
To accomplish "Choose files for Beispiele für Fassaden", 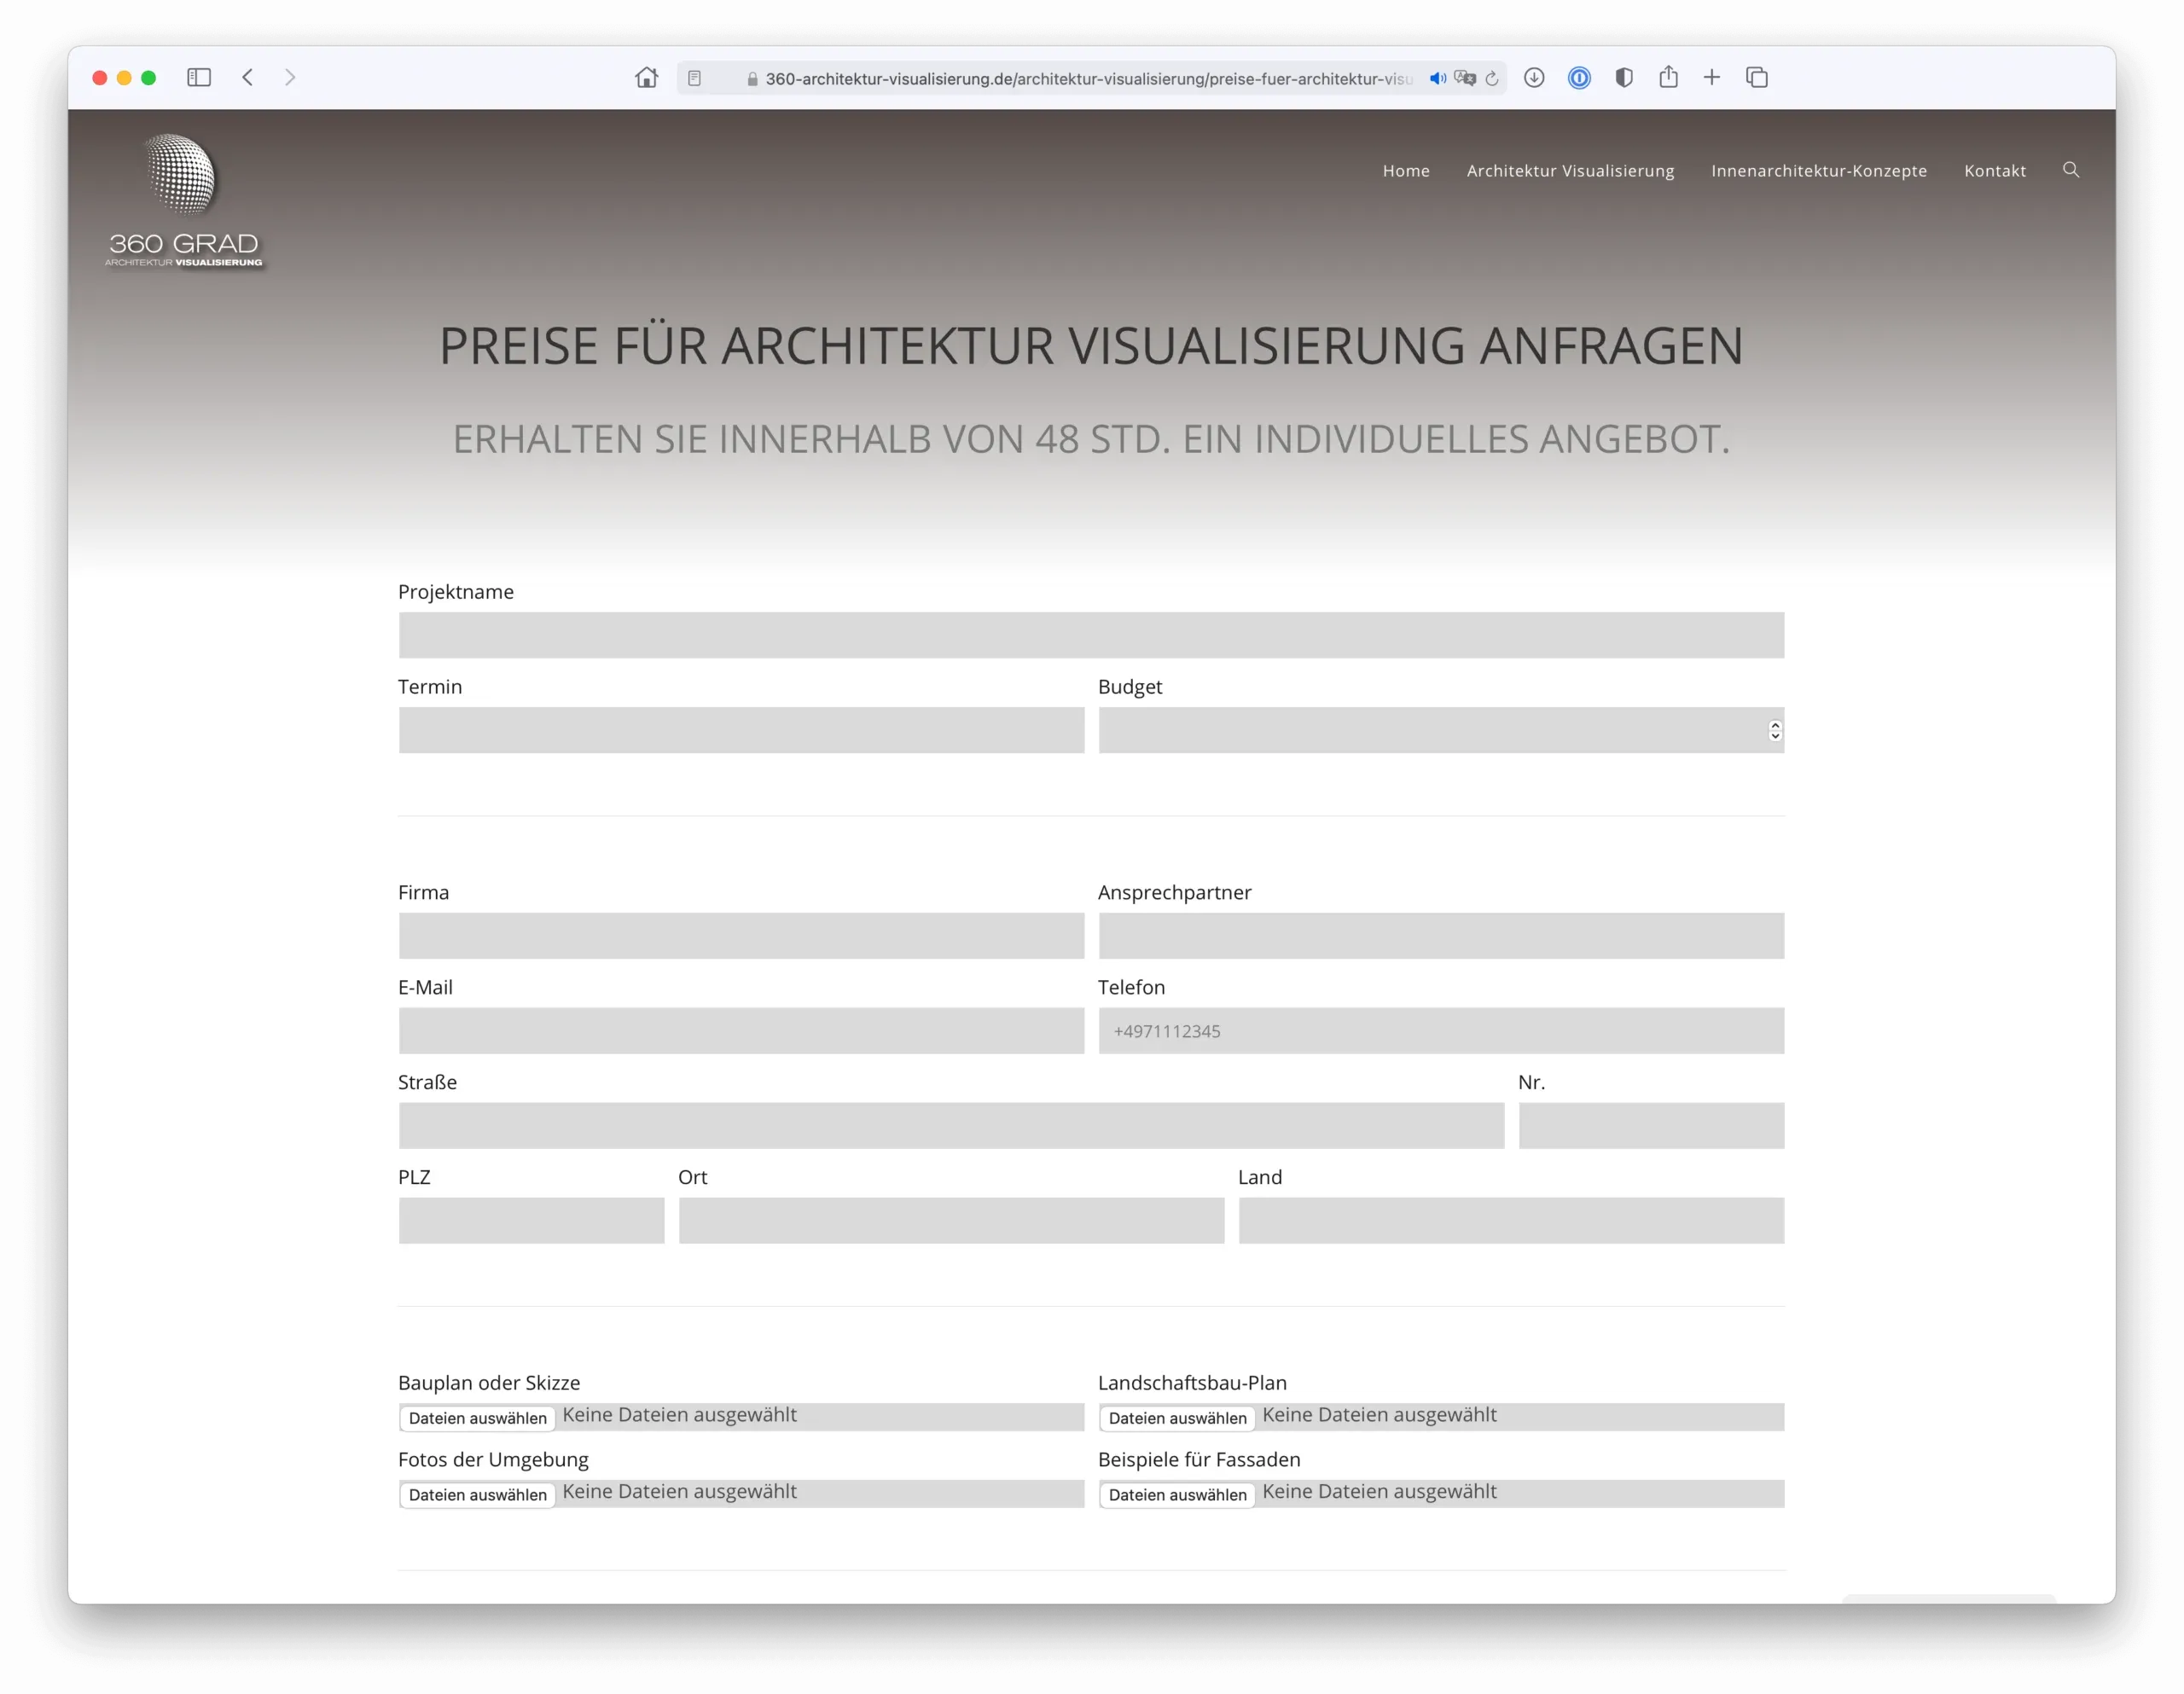I will pyautogui.click(x=1176, y=1494).
